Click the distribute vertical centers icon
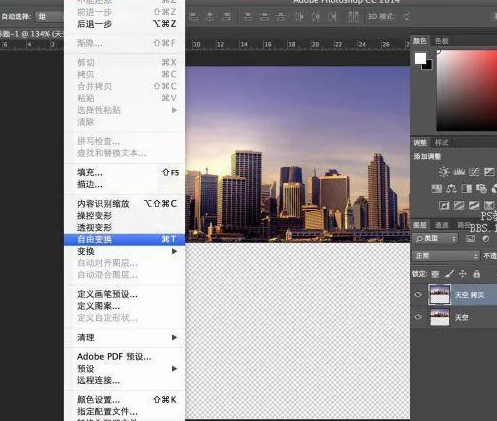The width and height of the screenshot is (497, 421). (264, 16)
